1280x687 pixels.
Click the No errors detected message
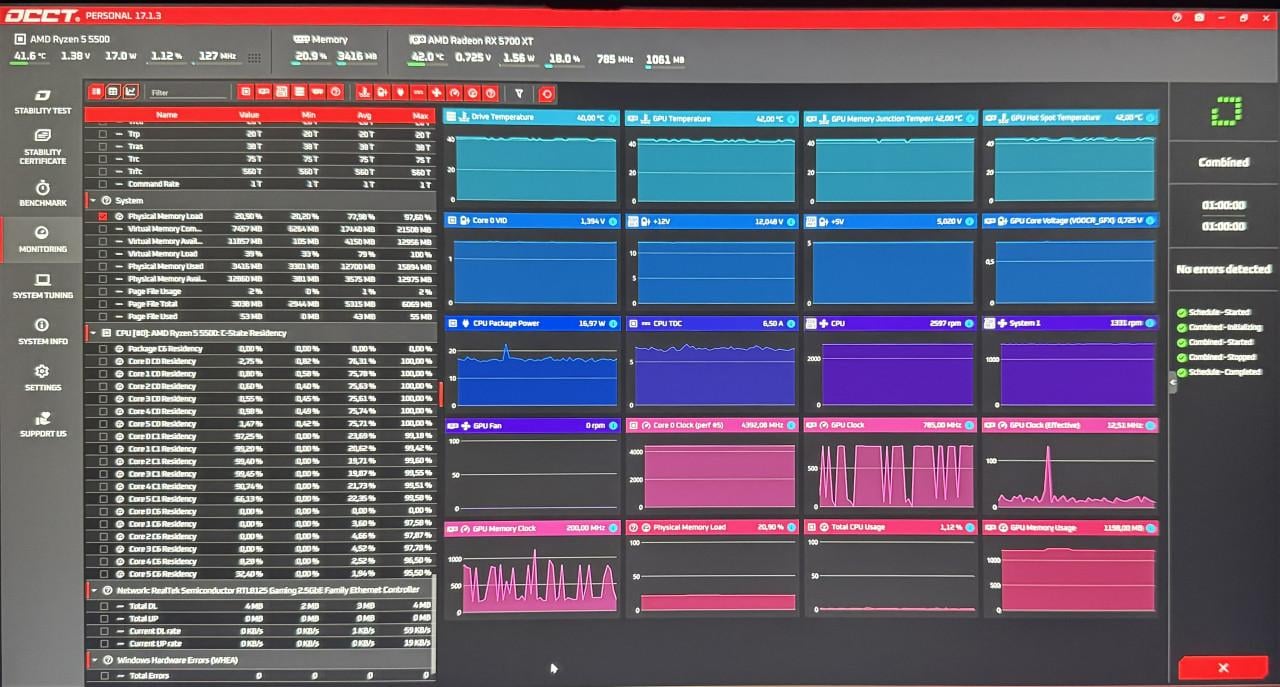(1223, 269)
